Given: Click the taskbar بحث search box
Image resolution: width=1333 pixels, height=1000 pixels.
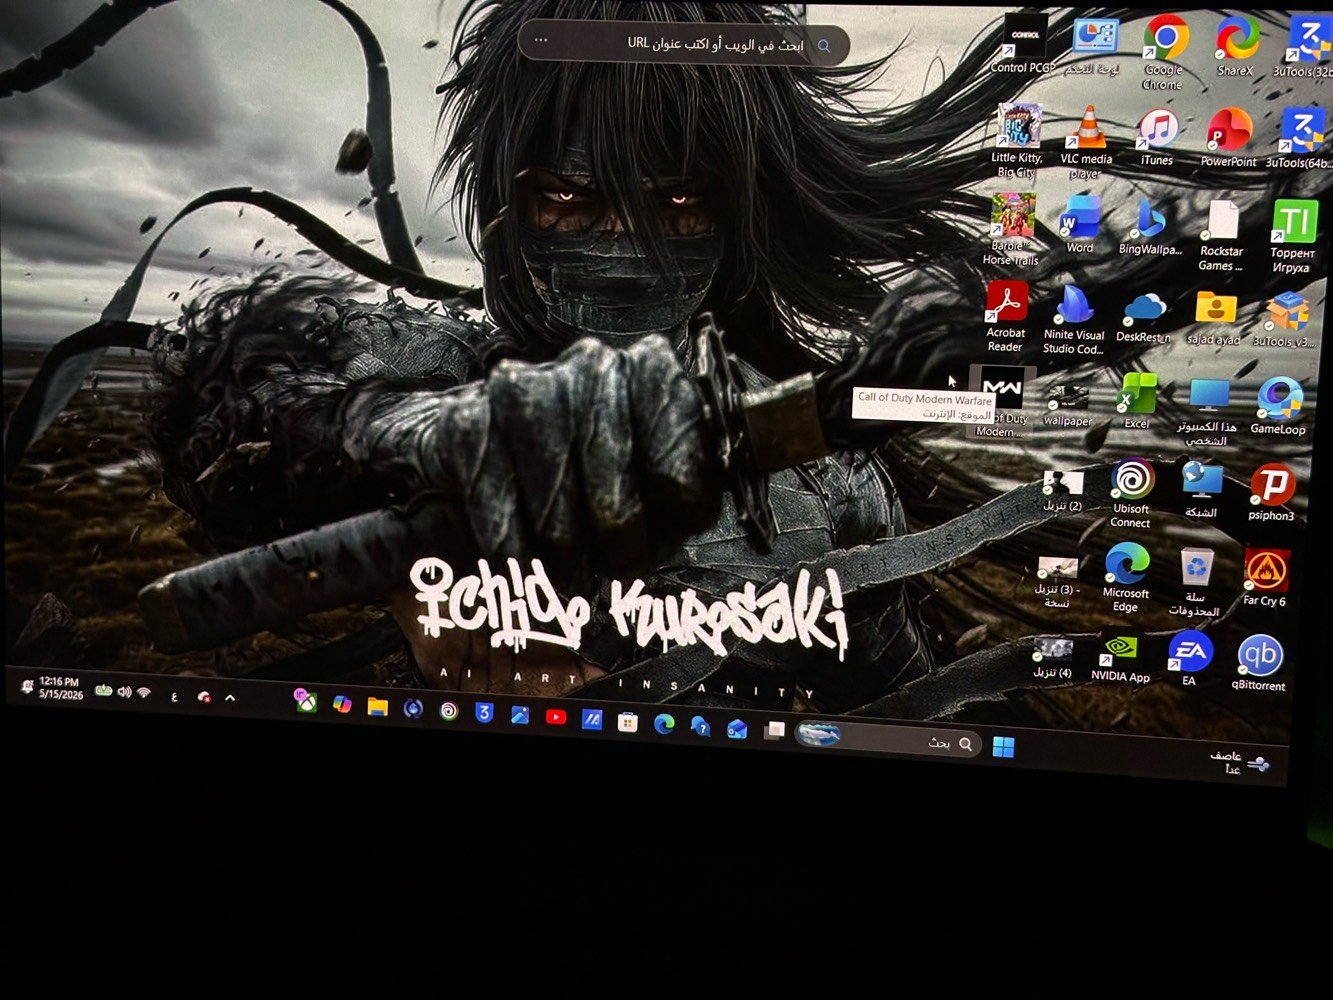Looking at the screenshot, I should point(888,741).
